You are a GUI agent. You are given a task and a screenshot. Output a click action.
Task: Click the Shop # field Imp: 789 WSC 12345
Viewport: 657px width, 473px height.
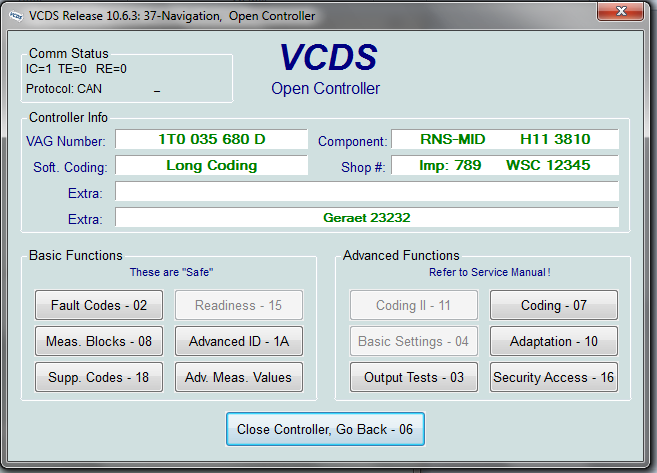[x=505, y=165]
